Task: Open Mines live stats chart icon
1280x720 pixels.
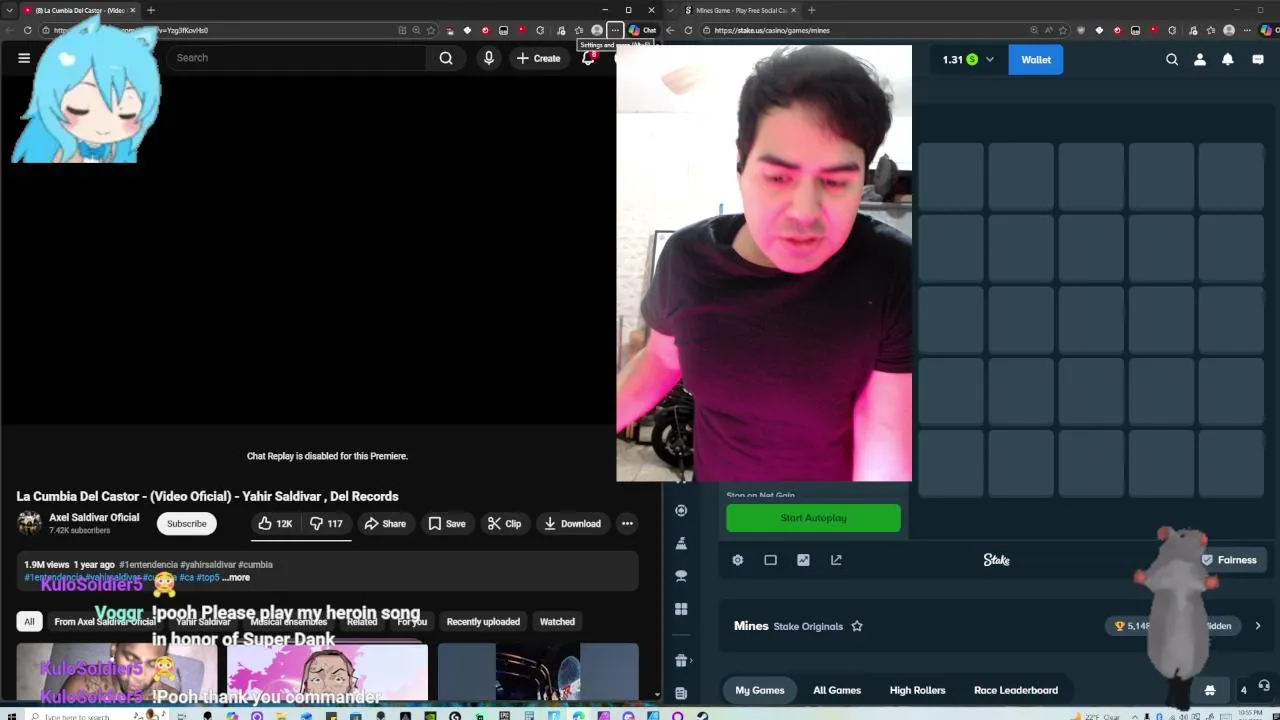Action: [x=803, y=560]
